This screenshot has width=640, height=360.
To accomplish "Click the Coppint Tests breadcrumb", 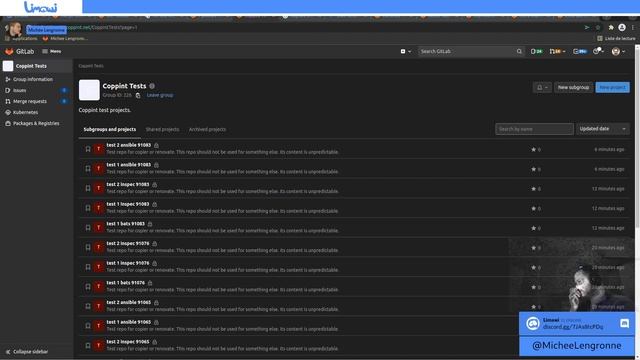I will pyautogui.click(x=91, y=66).
